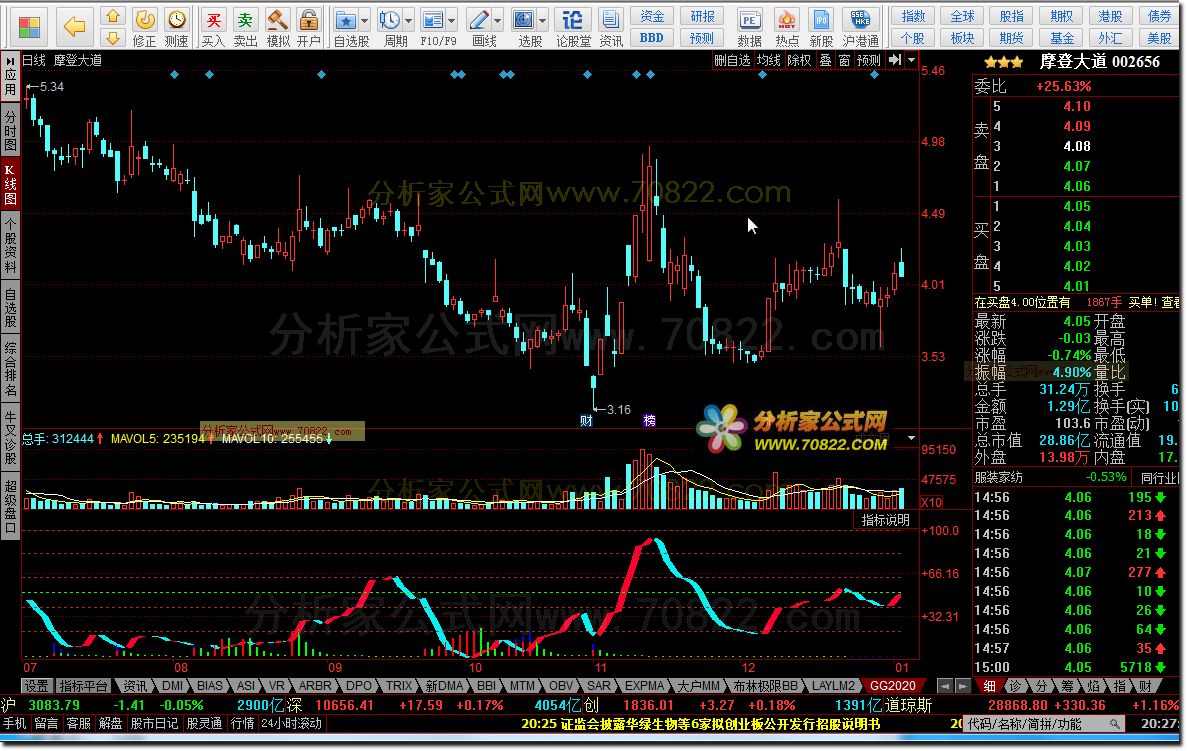
Task: Click the BBD button
Action: pos(652,38)
